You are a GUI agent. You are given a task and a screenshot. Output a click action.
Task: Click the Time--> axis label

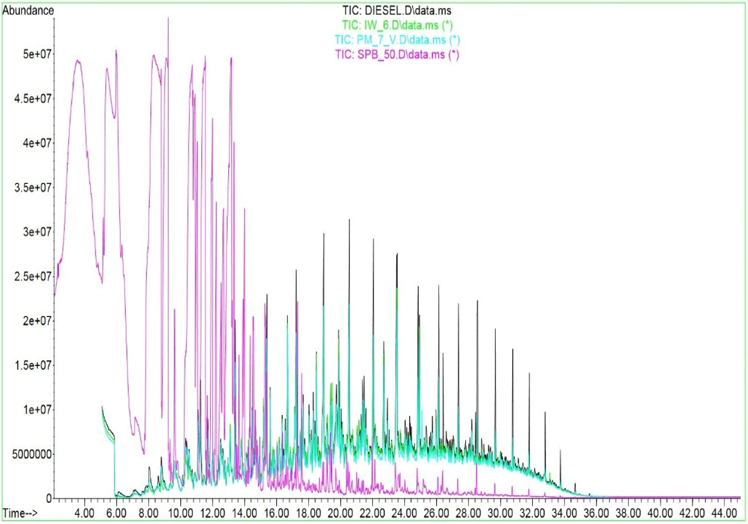[x=20, y=514]
